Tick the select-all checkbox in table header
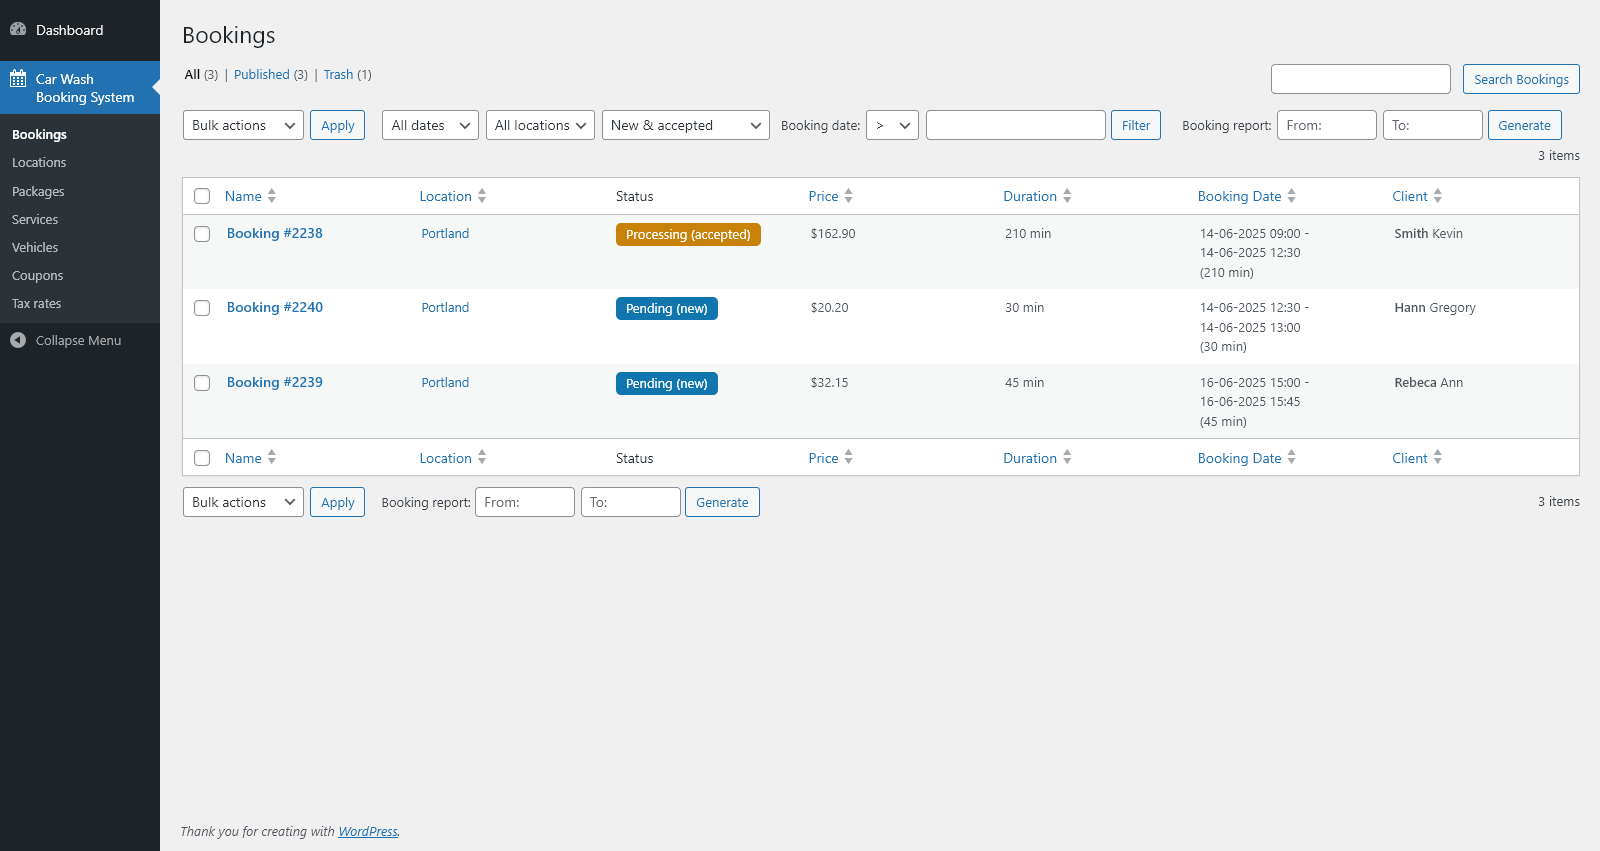The height and width of the screenshot is (851, 1600). coord(202,196)
